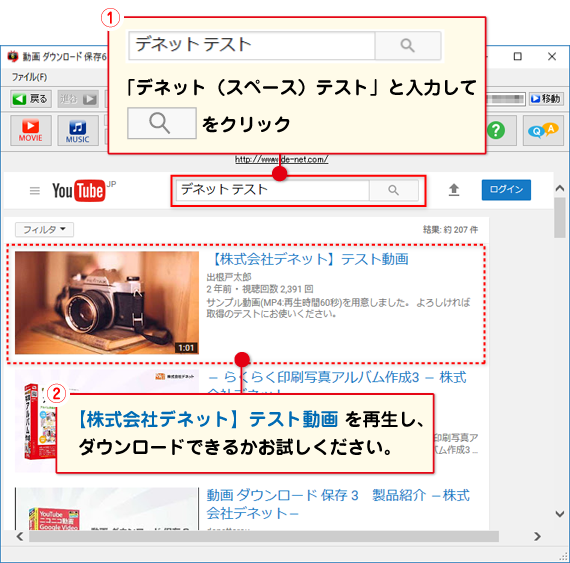The width and height of the screenshot is (570, 563).
Task: Click the vertical scrollbar thumb
Action: pyautogui.click(x=560, y=217)
